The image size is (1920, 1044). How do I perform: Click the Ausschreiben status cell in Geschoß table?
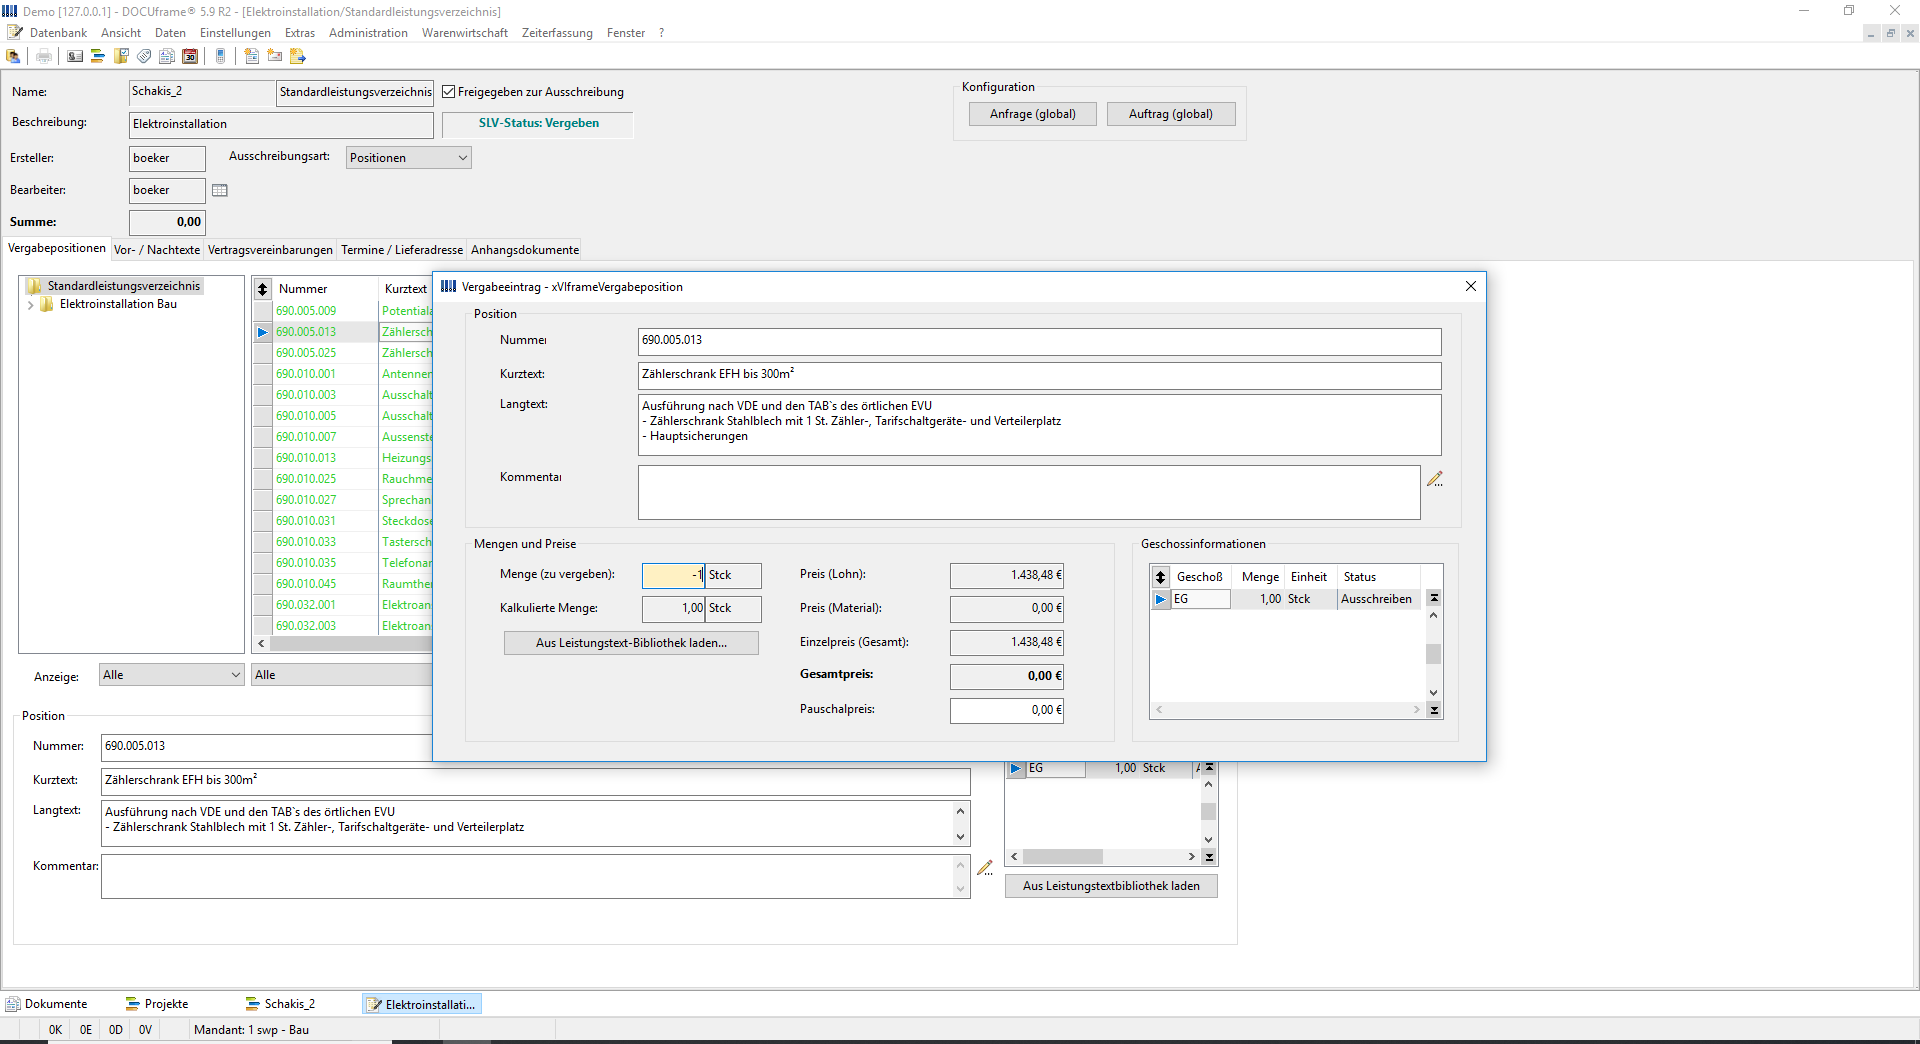(x=1378, y=599)
